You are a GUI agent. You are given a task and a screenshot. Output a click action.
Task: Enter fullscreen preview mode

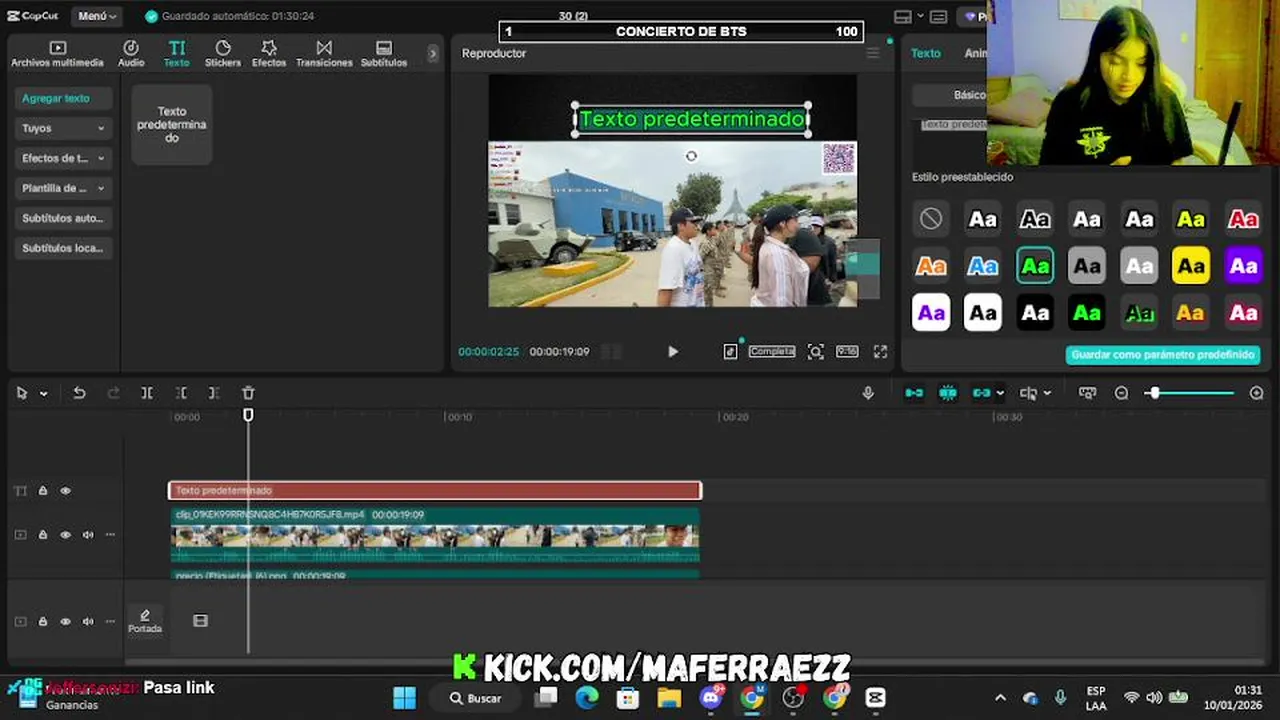pyautogui.click(x=880, y=352)
